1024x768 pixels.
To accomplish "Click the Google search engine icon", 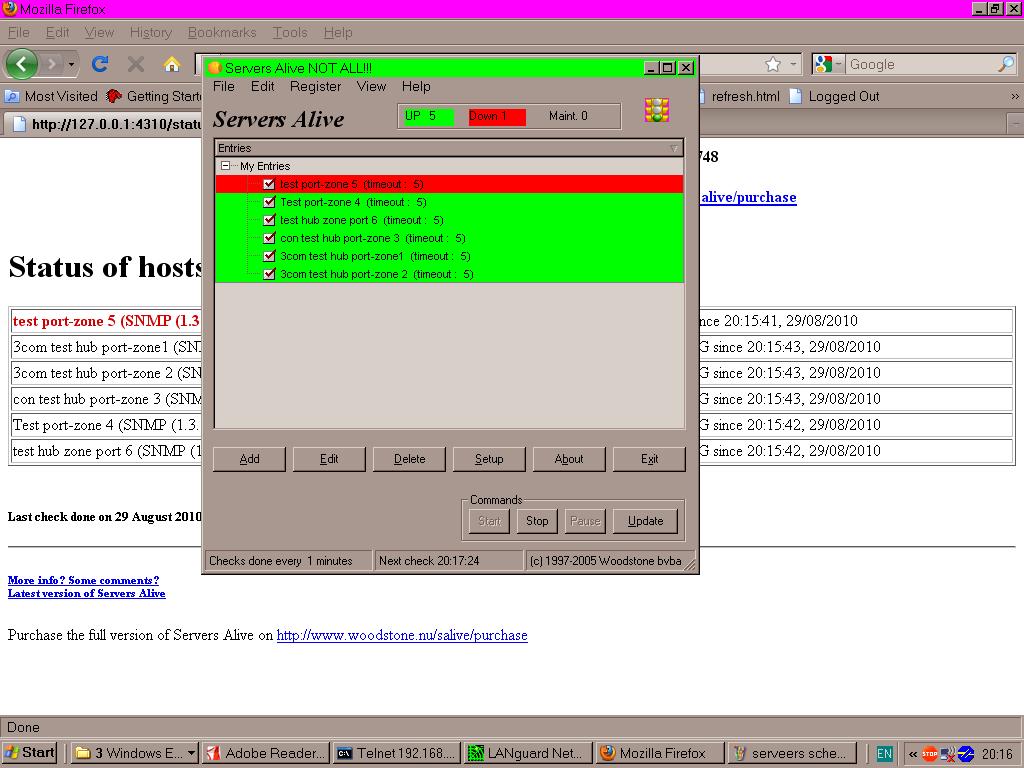I will [825, 64].
